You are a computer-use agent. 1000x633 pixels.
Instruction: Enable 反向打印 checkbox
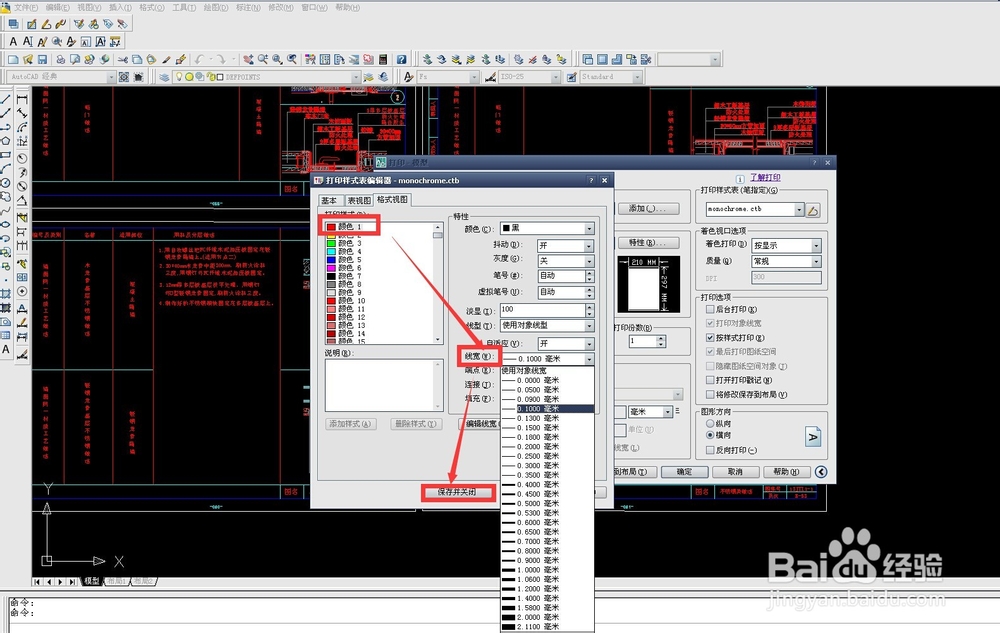(710, 450)
